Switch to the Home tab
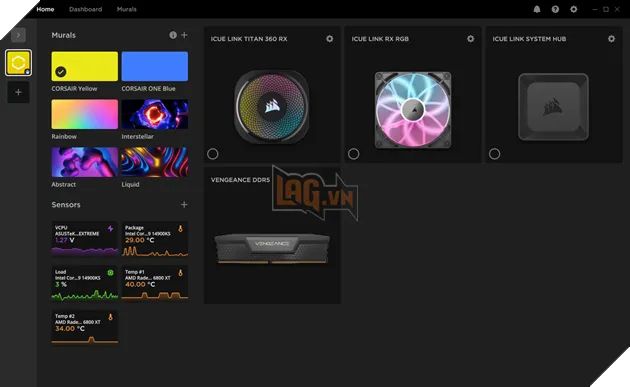The image size is (630, 387). tap(45, 9)
